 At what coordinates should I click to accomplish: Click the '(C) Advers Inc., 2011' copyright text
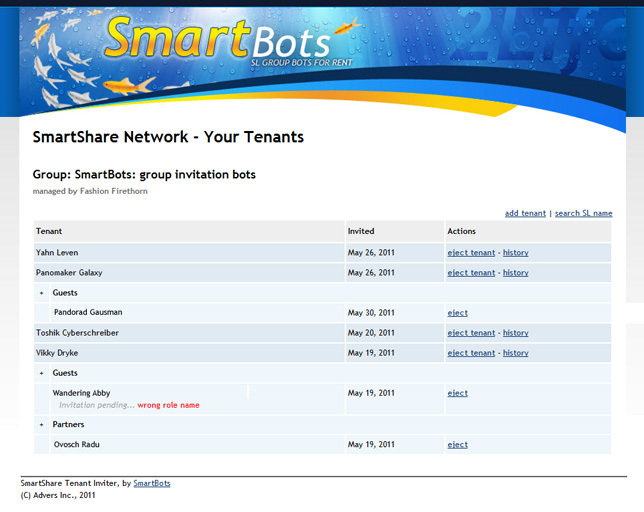58,495
